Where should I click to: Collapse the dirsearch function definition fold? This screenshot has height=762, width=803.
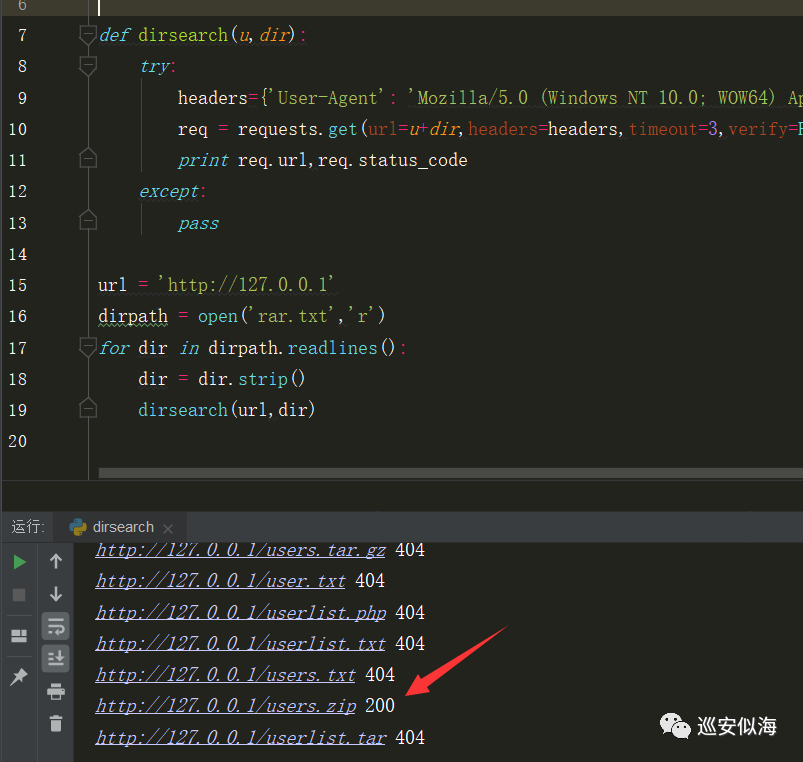88,35
